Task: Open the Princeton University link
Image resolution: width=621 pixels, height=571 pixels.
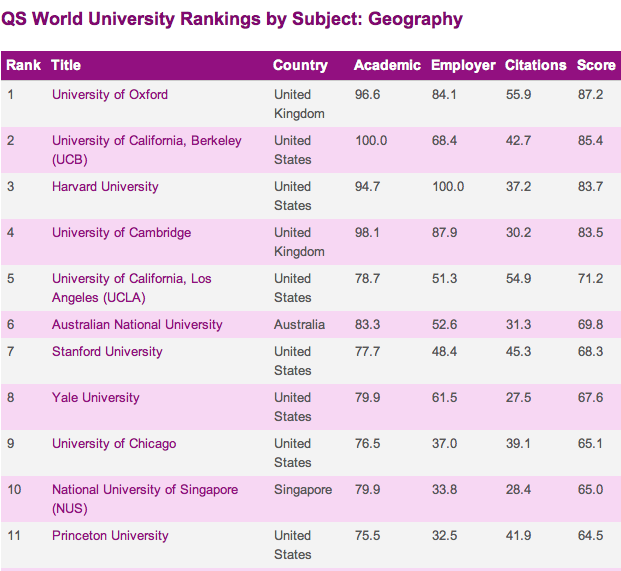Action: (110, 535)
